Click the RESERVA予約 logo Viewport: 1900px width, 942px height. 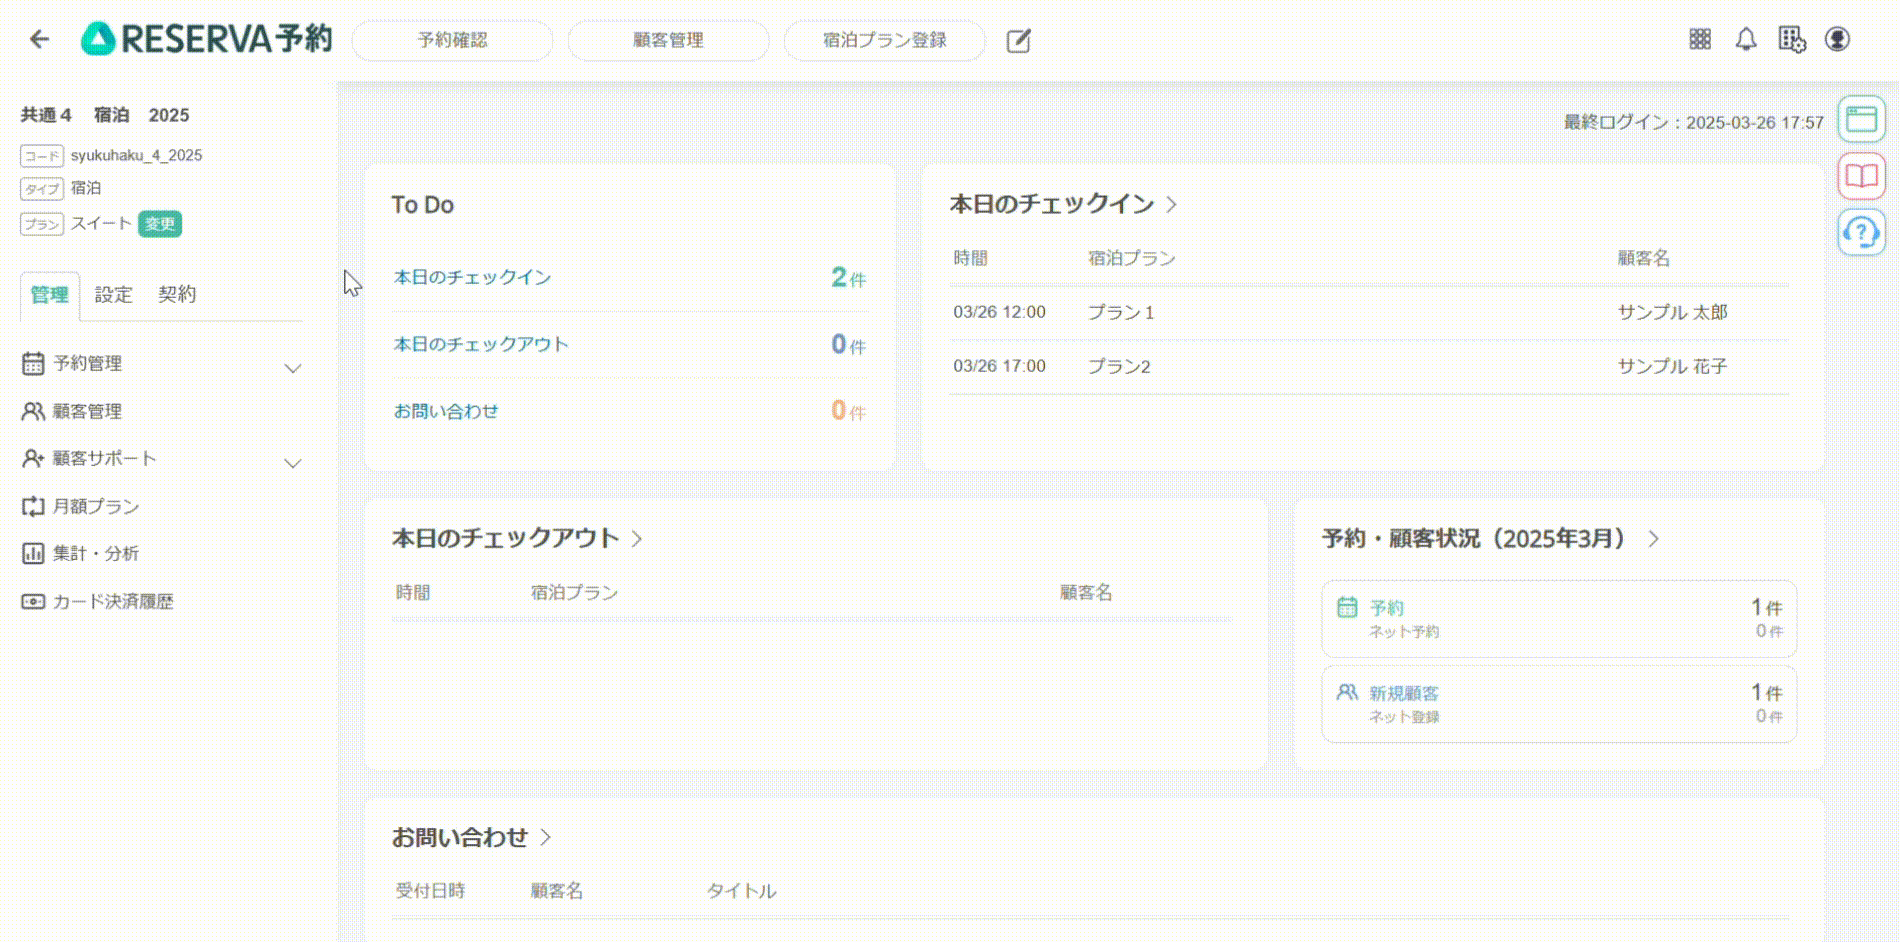click(x=206, y=39)
